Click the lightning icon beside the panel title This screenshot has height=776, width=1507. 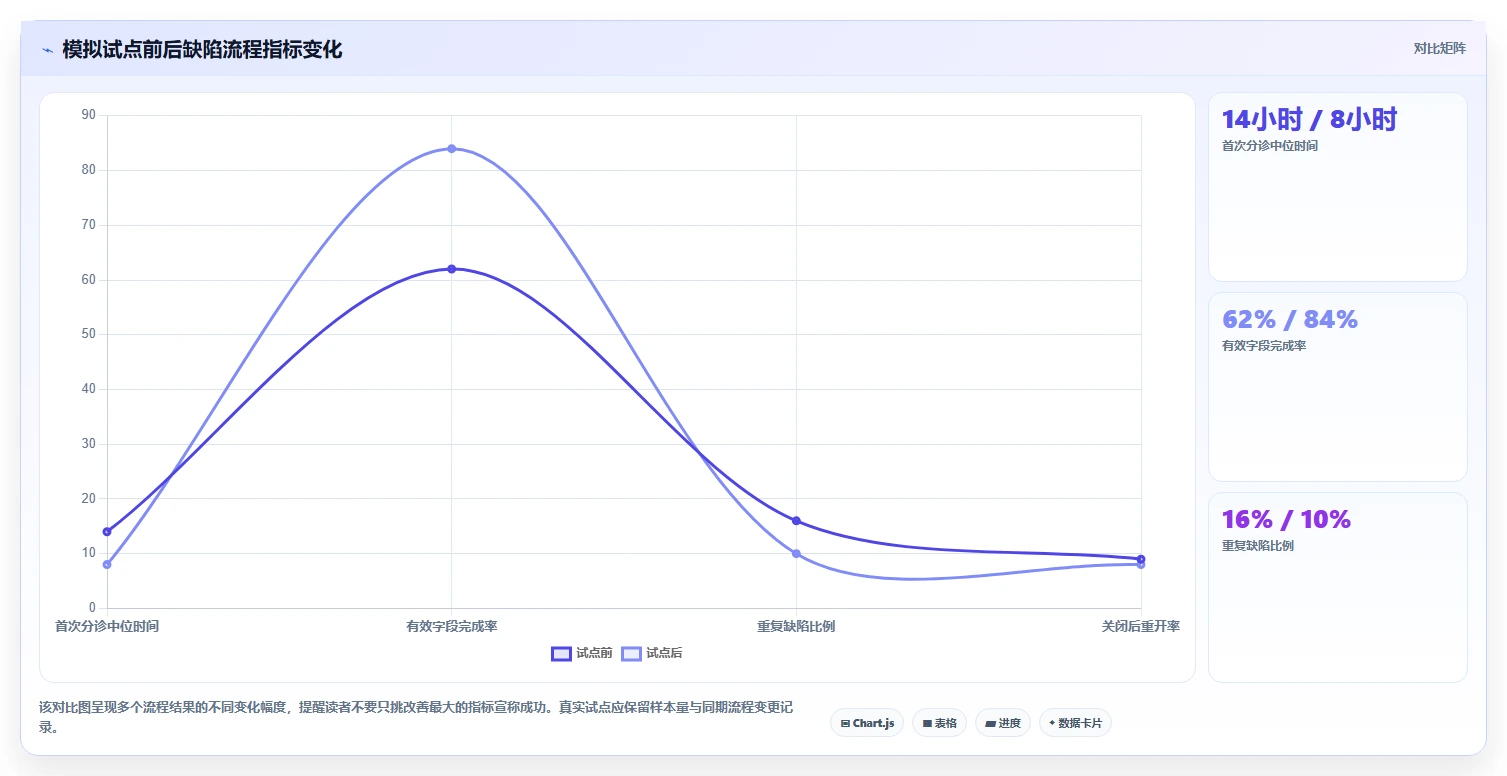[48, 50]
